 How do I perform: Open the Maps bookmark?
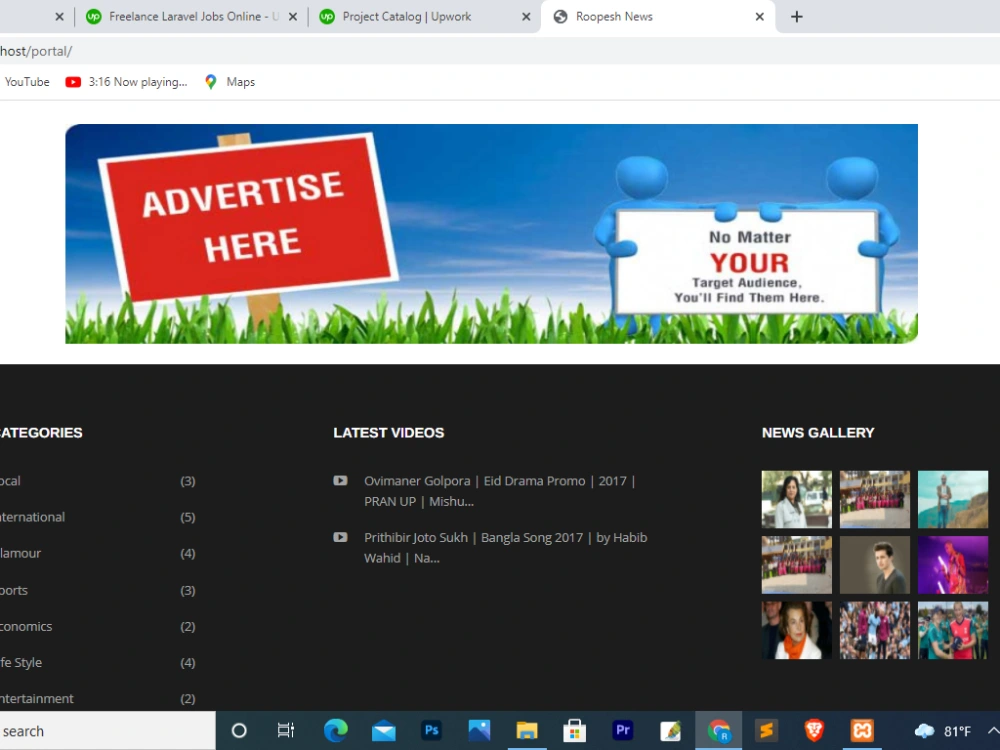pos(230,82)
